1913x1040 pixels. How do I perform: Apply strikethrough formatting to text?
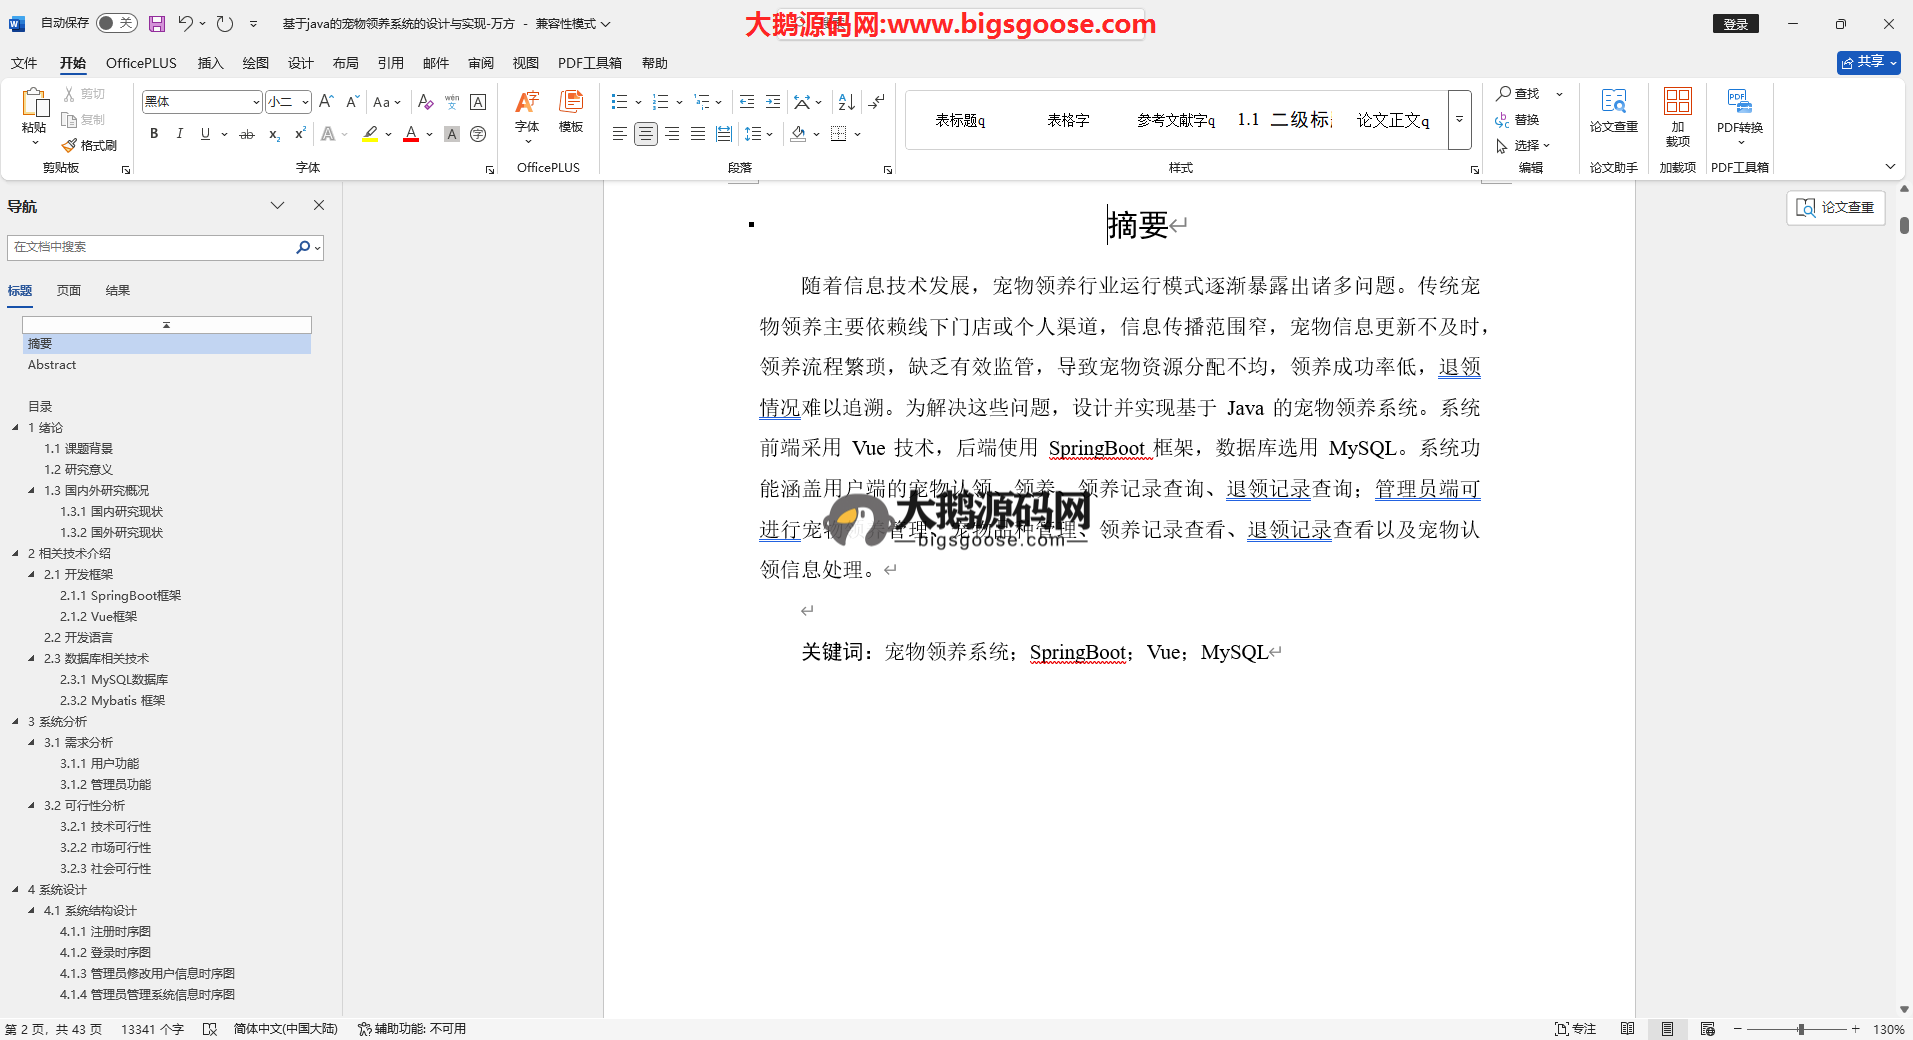point(247,134)
